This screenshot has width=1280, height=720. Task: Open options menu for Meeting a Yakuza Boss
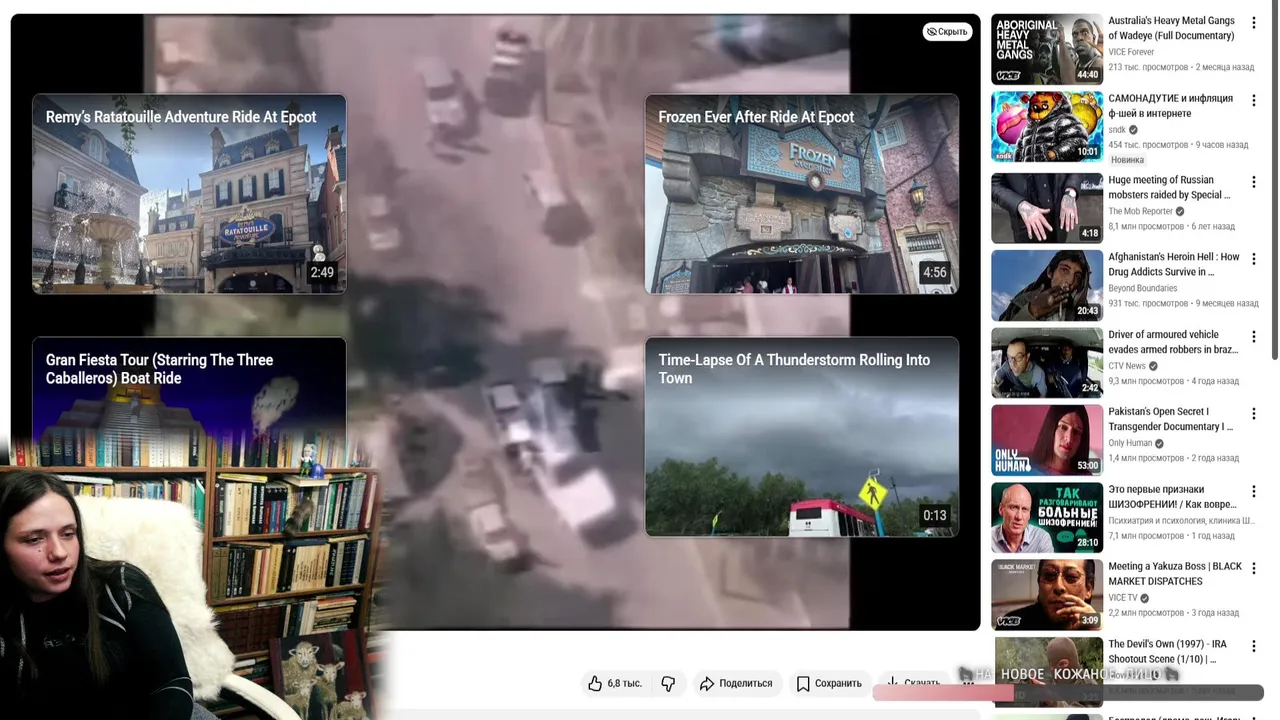1254,569
